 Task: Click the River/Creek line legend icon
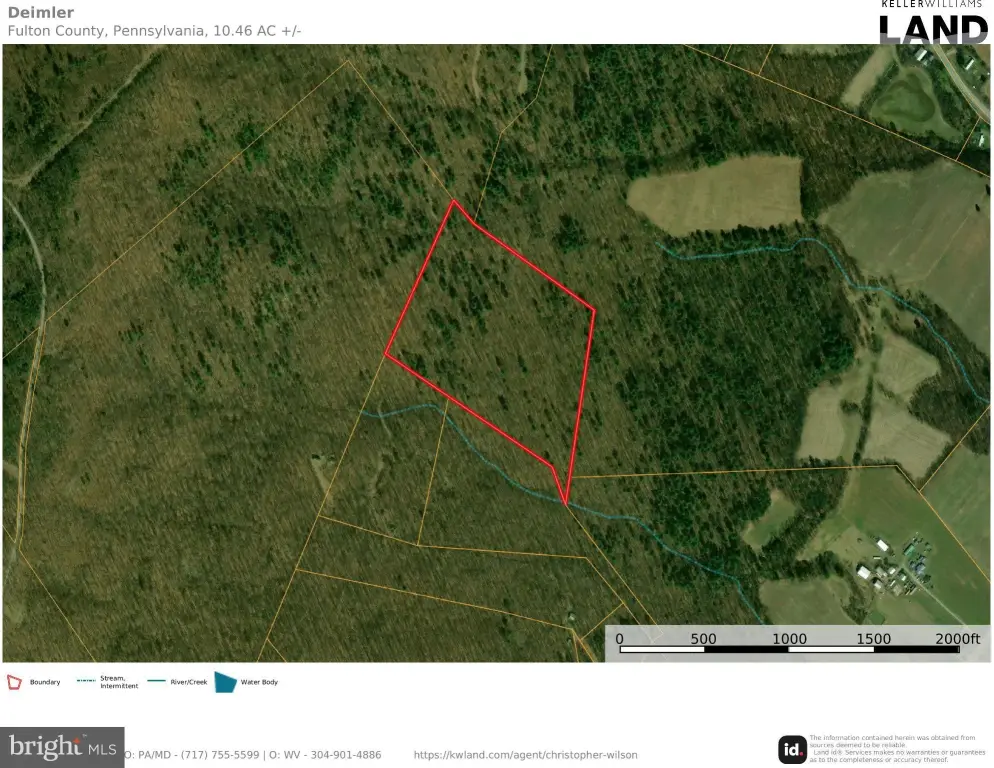click(x=156, y=681)
